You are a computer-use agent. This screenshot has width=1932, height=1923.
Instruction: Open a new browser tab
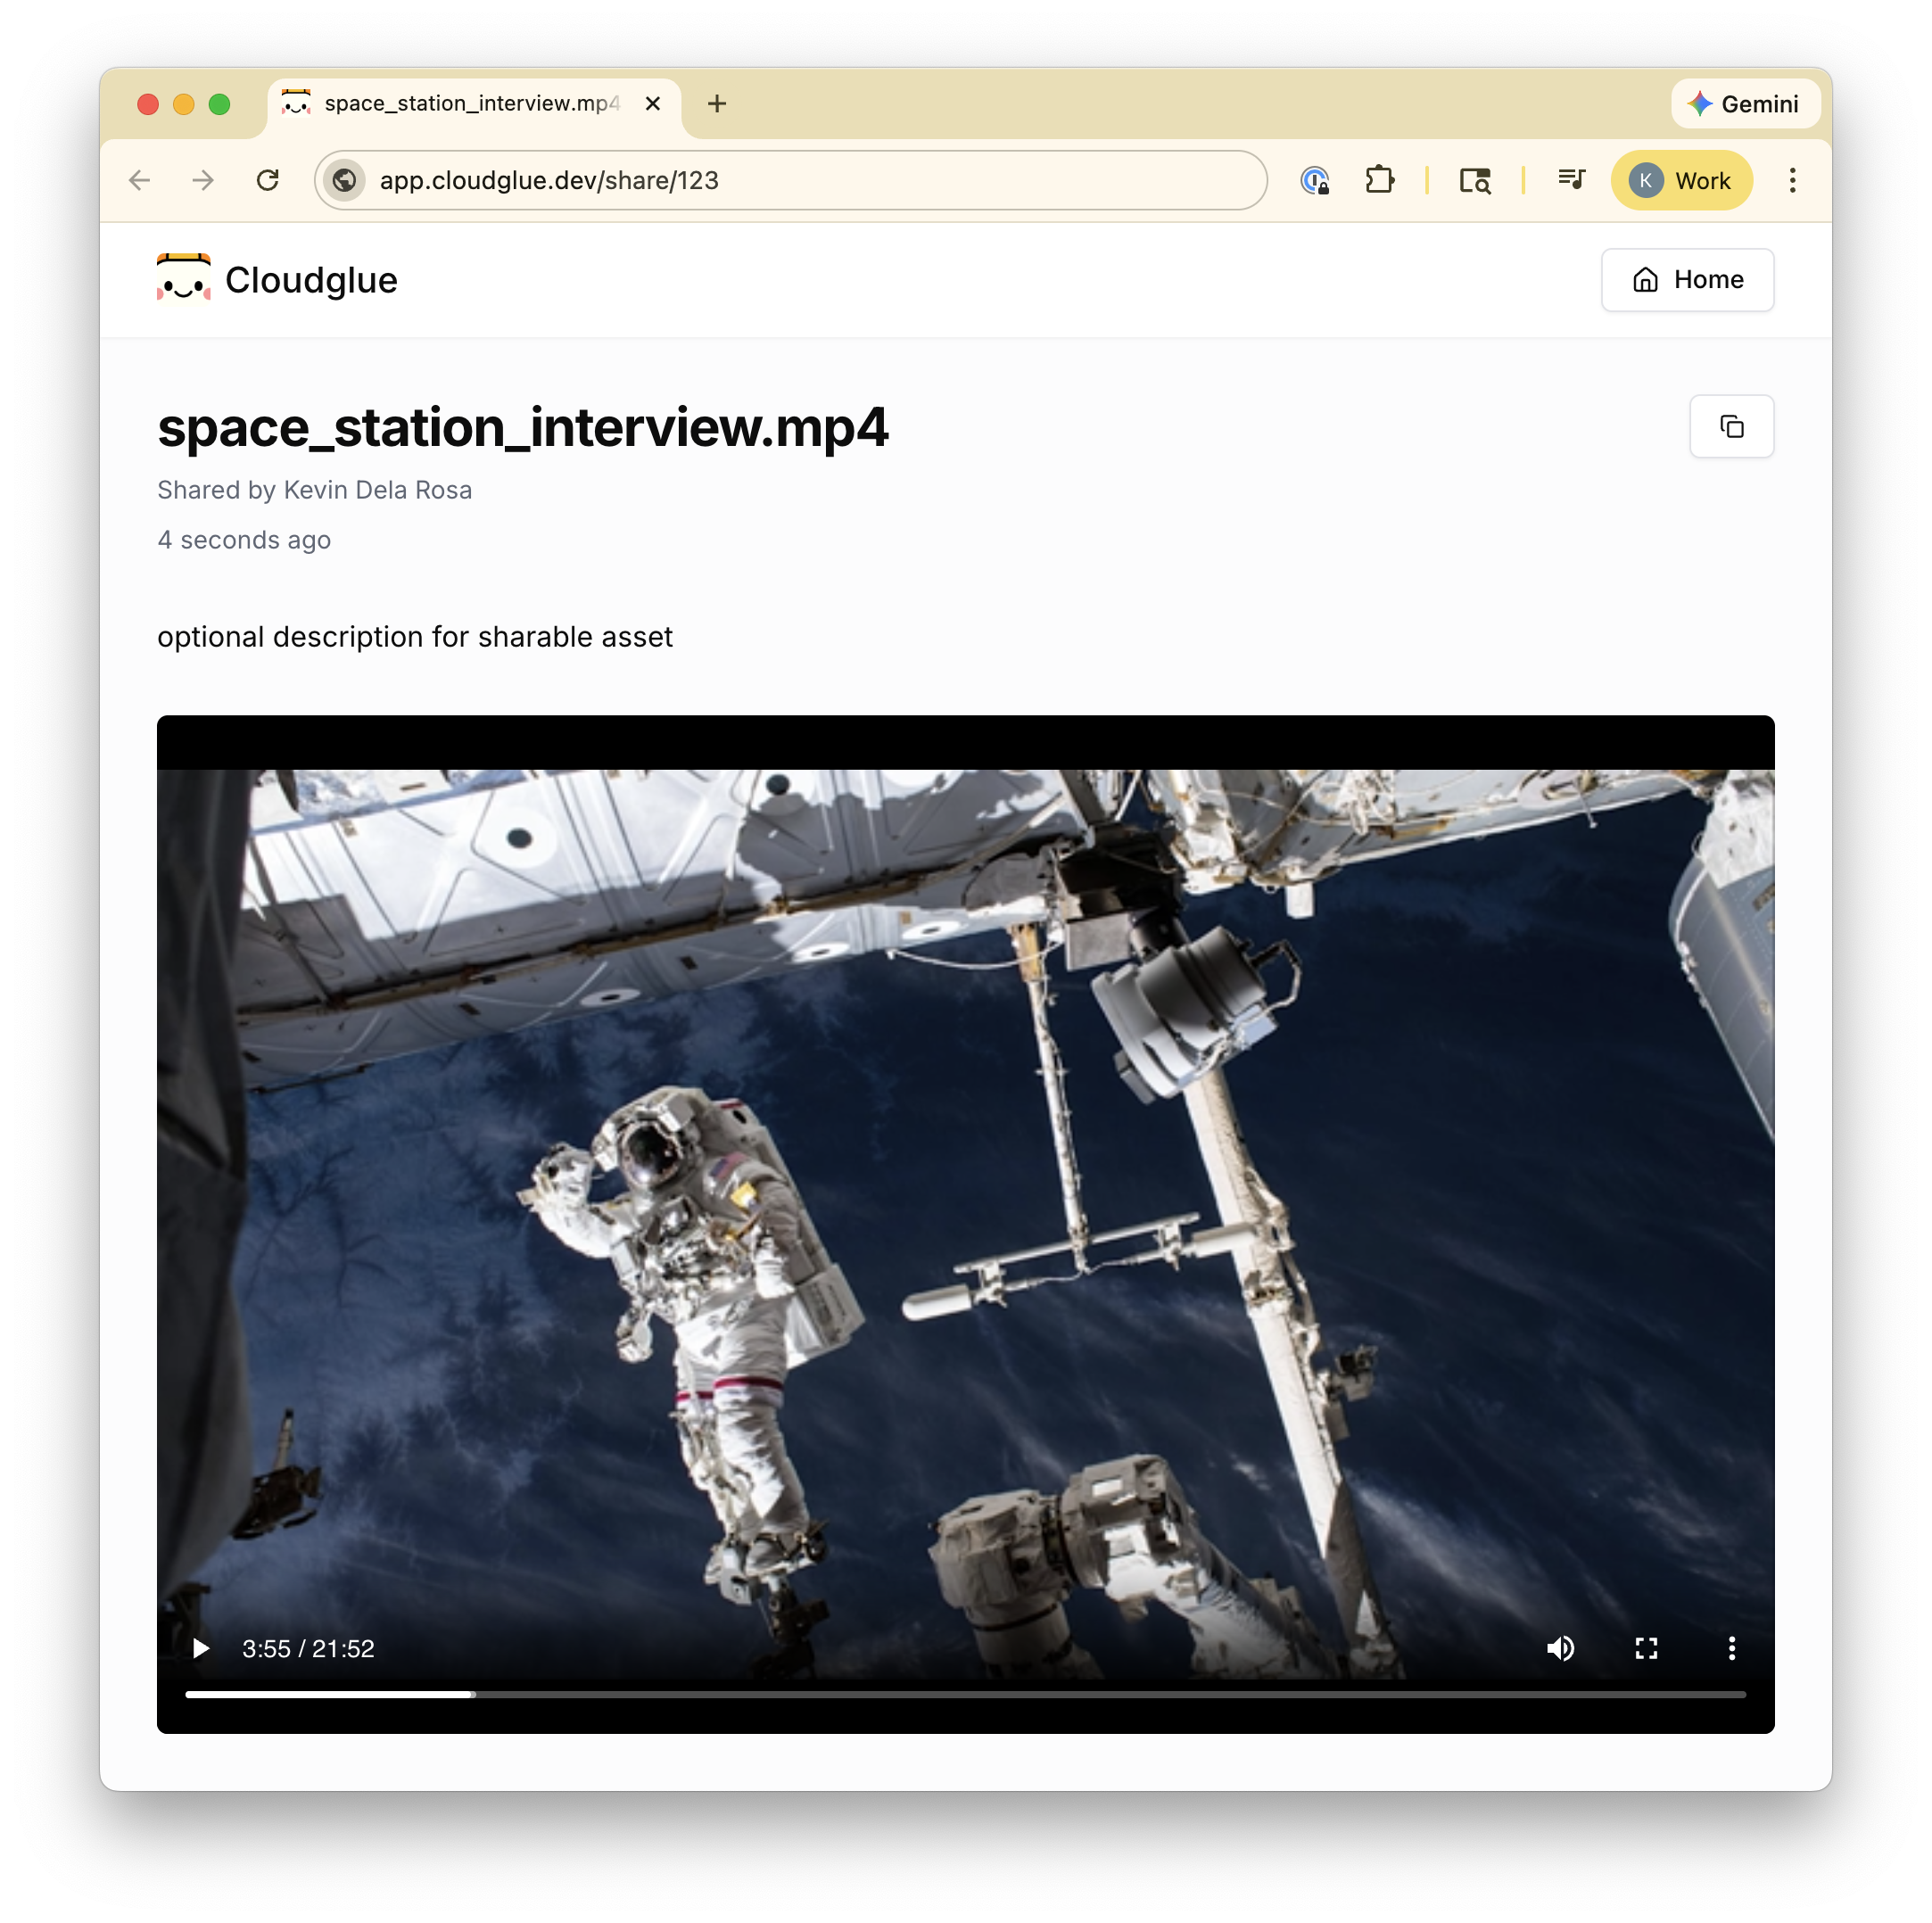[x=717, y=104]
